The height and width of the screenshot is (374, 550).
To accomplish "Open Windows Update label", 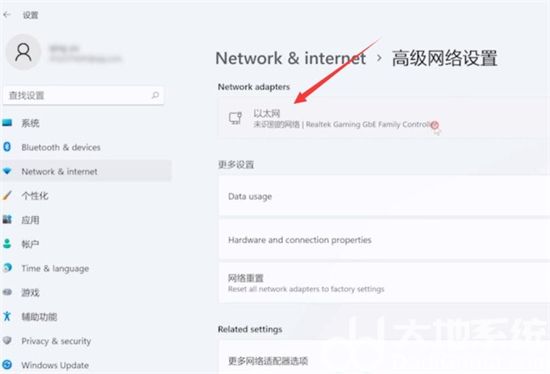I will click(55, 365).
